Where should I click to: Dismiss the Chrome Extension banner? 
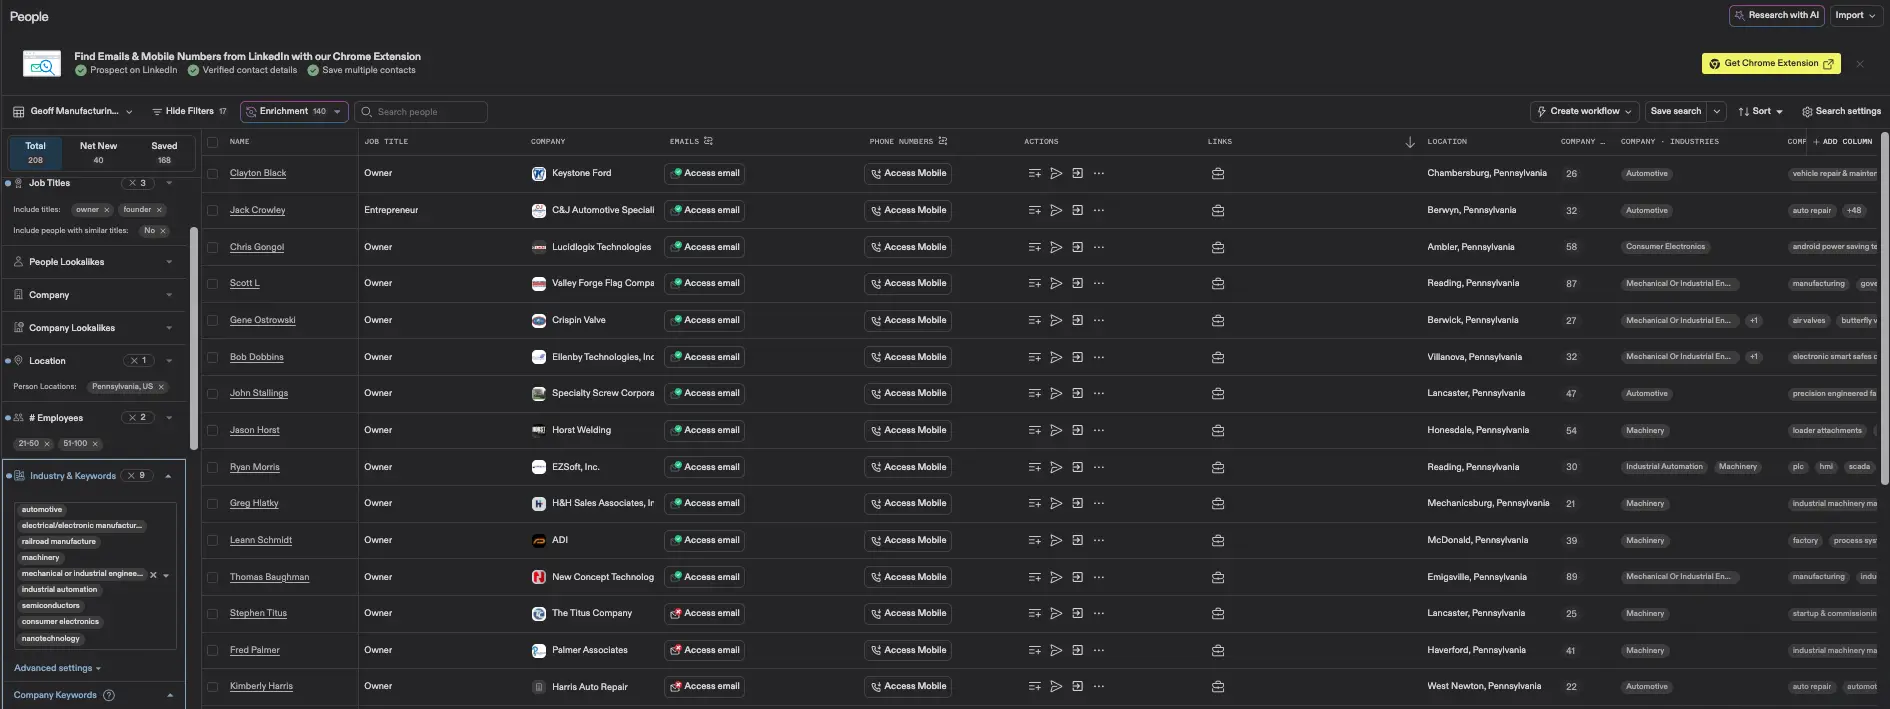1860,64
